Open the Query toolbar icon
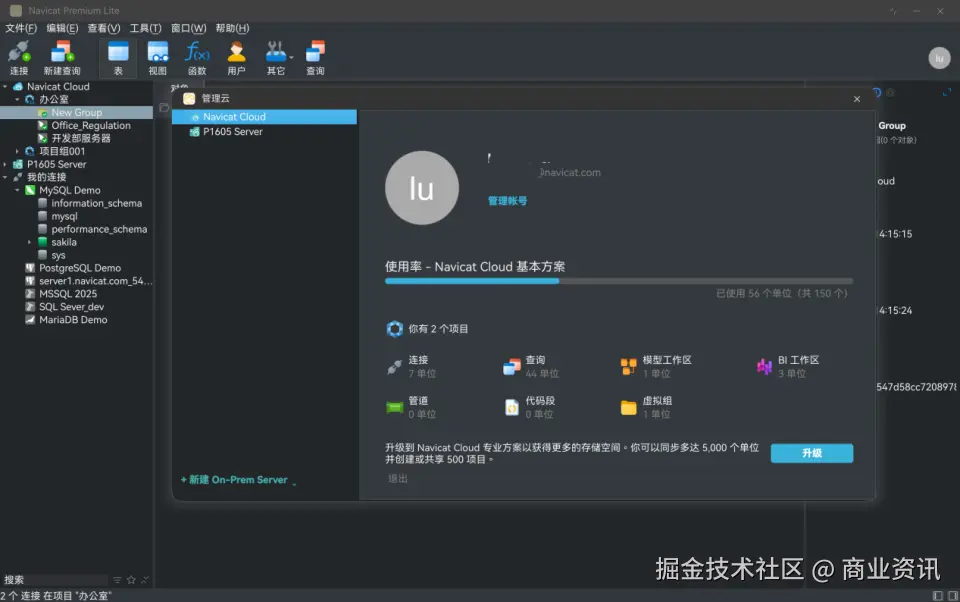The height and width of the screenshot is (602, 960). tap(315, 58)
